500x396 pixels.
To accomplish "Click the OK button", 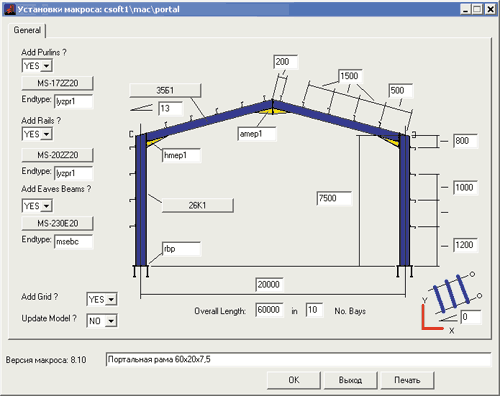I will [x=294, y=380].
